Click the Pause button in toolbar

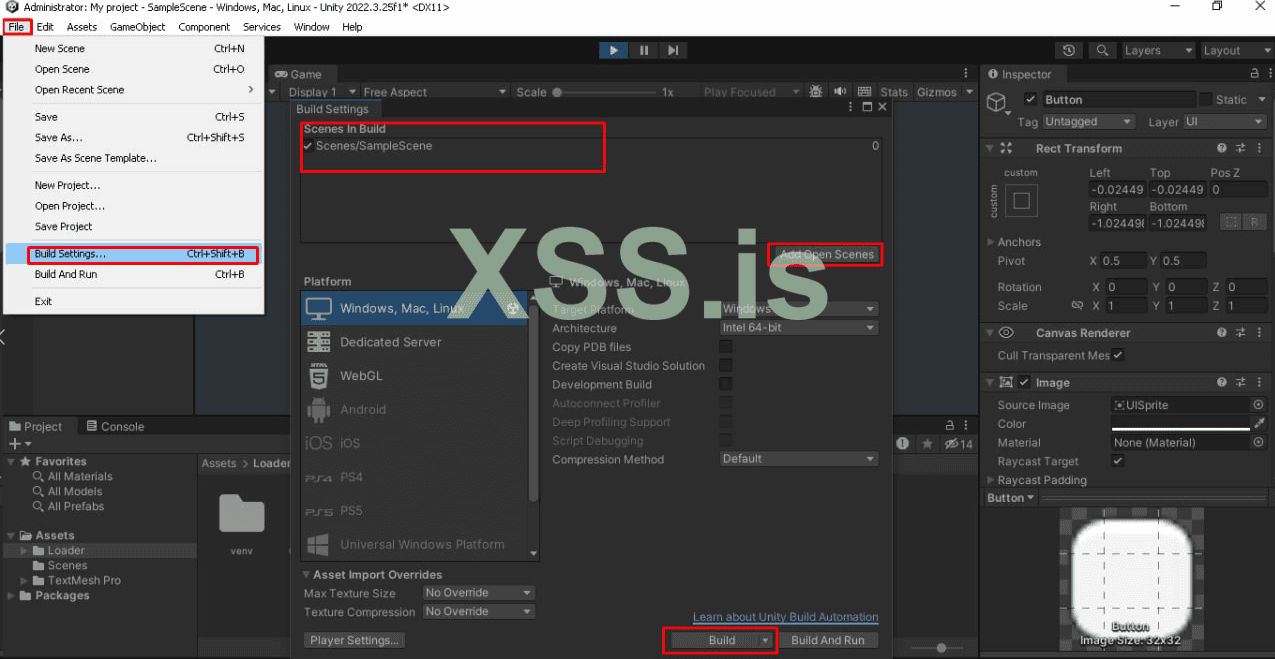coord(643,50)
